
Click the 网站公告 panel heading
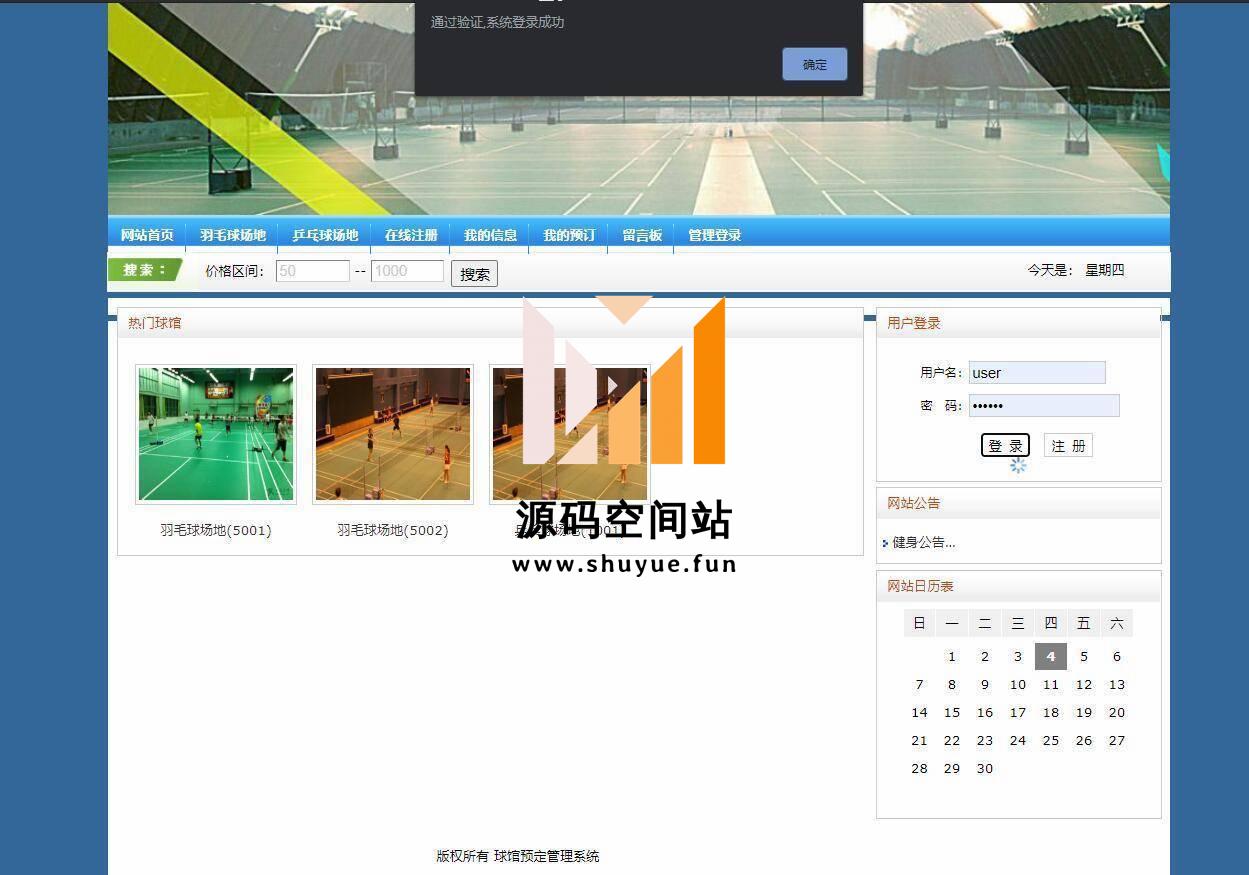pyautogui.click(x=914, y=503)
